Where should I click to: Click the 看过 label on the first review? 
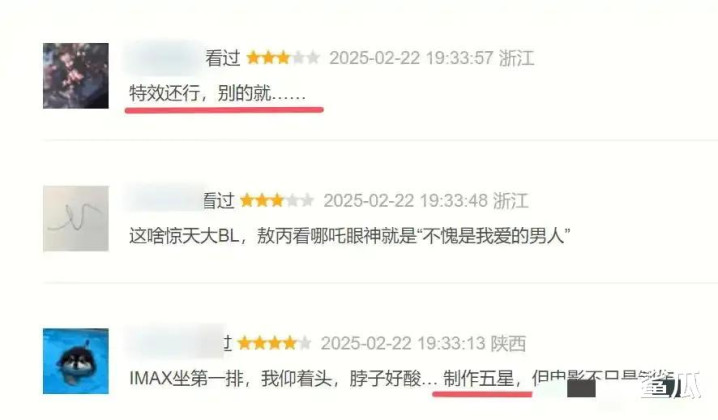click(x=223, y=58)
